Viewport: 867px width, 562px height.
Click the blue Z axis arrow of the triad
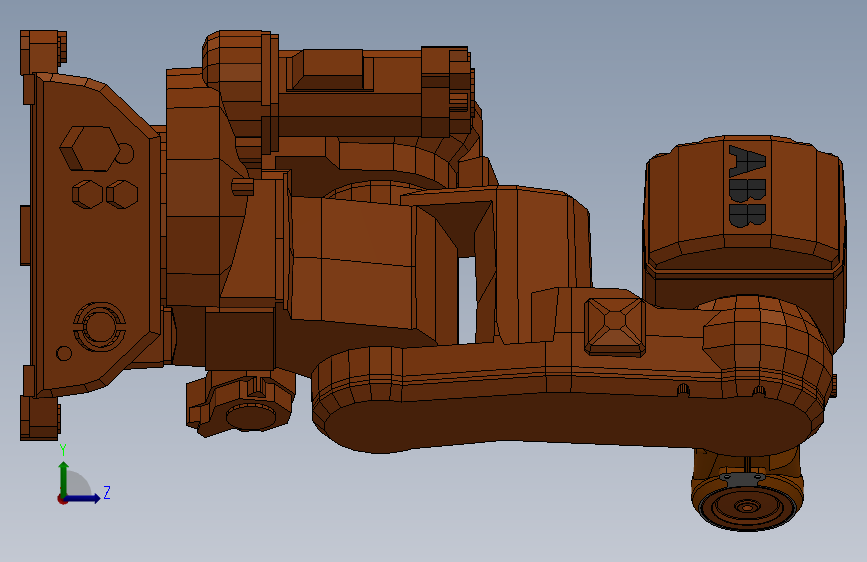tap(84, 498)
